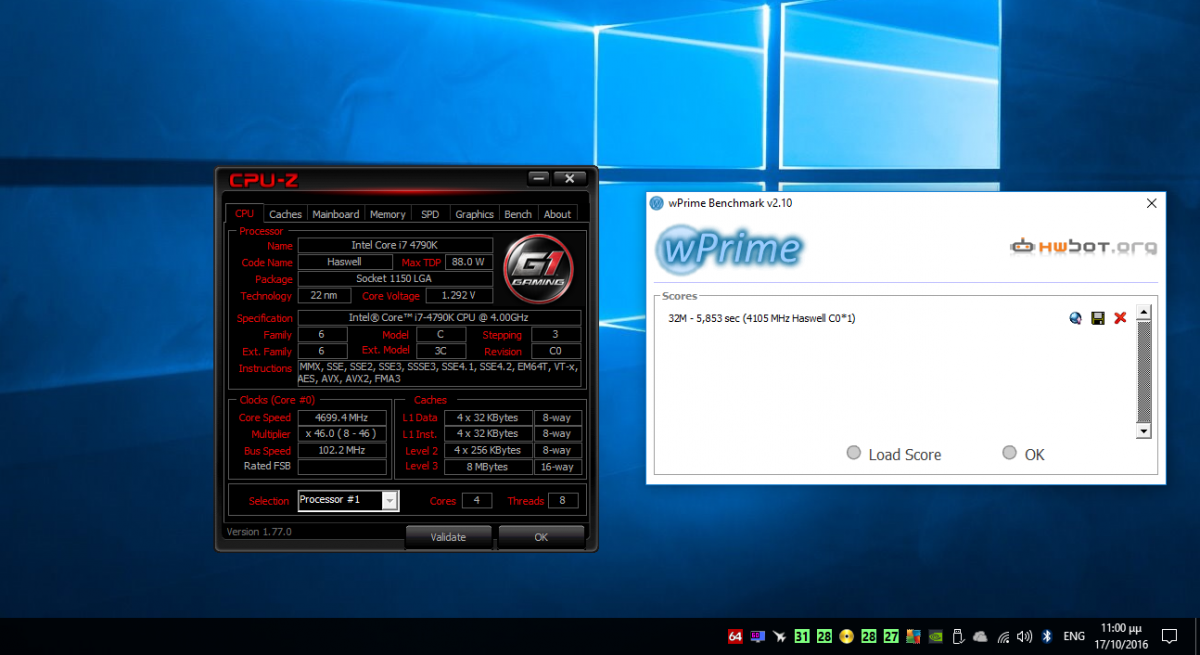Switch to the SPD tab
Viewport: 1200px width, 655px height.
[x=430, y=214]
